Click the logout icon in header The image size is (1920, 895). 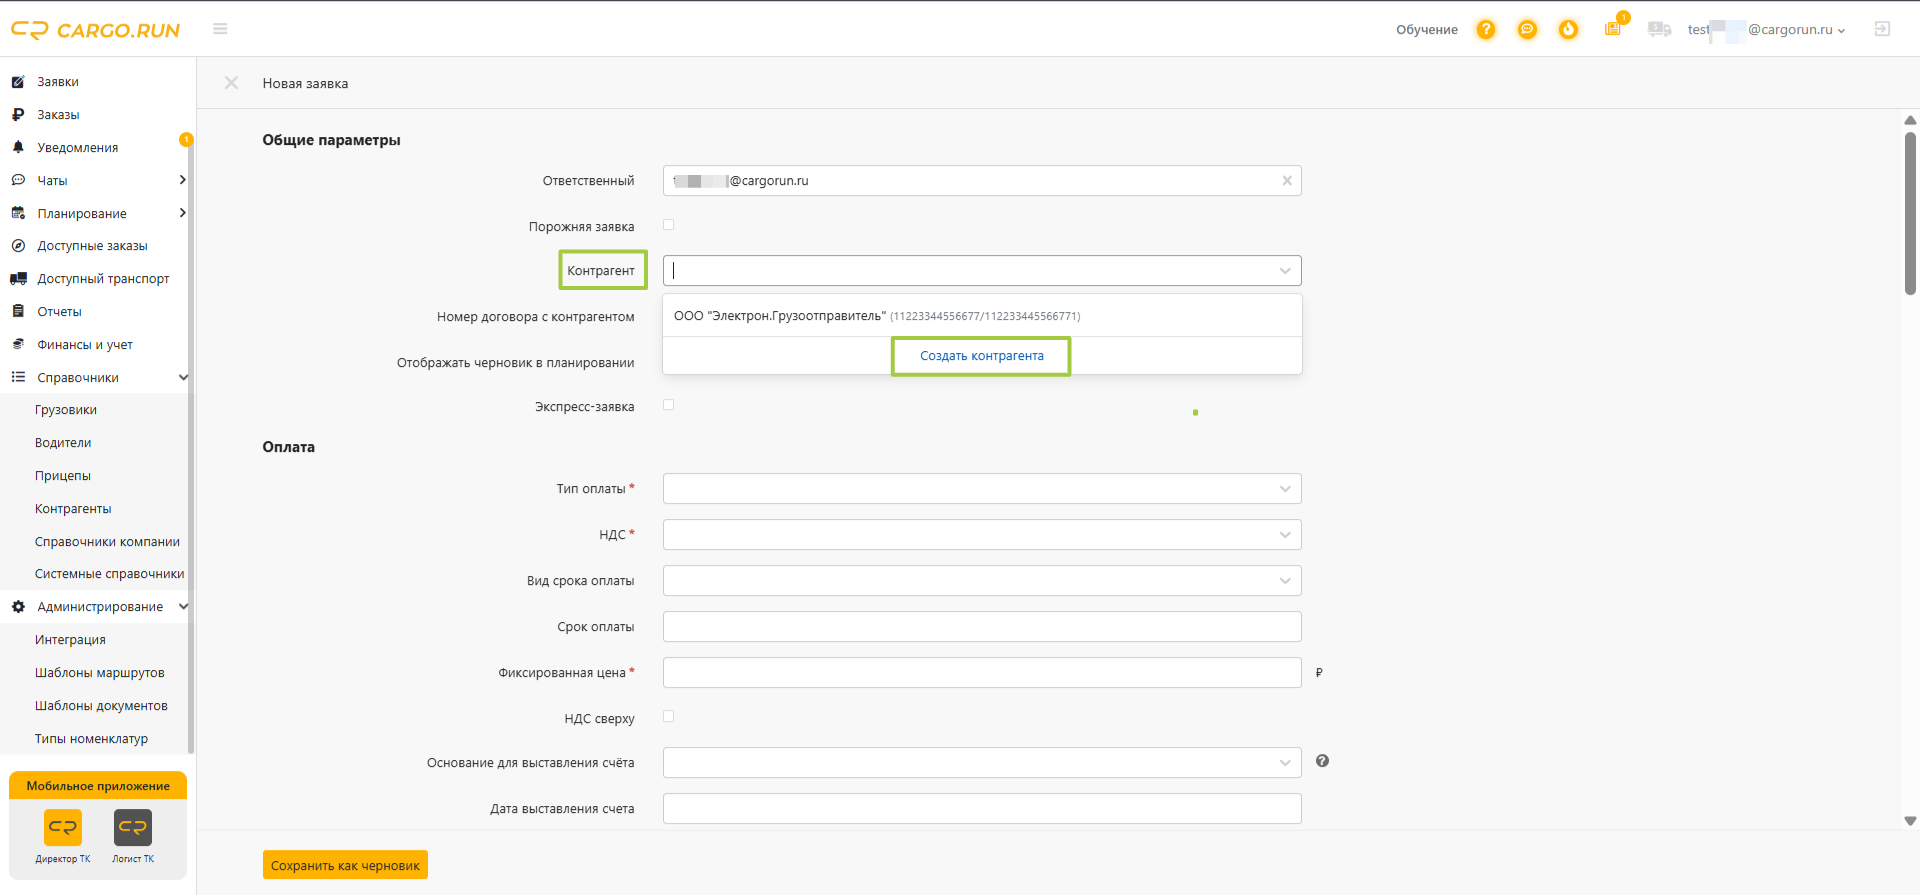[x=1882, y=29]
